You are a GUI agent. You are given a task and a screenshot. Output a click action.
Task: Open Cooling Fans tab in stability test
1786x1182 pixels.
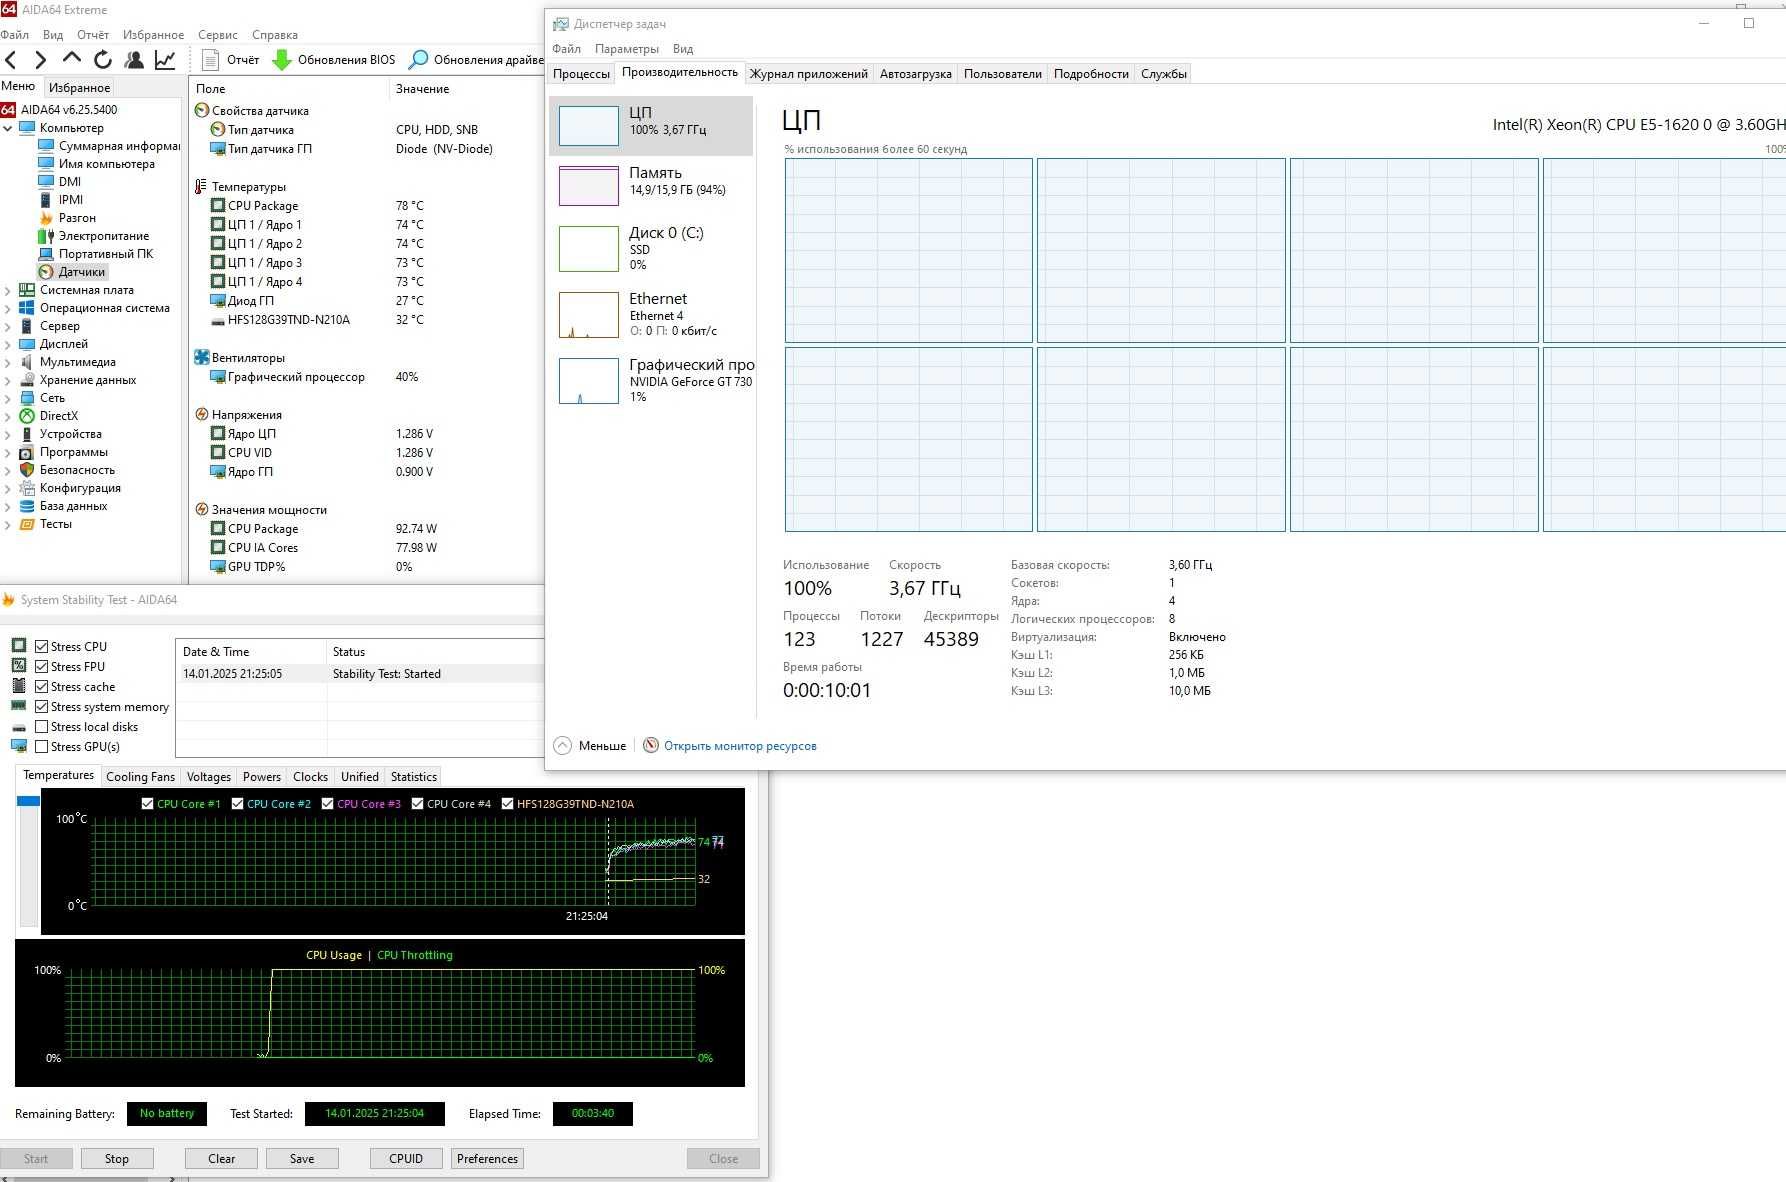point(140,777)
